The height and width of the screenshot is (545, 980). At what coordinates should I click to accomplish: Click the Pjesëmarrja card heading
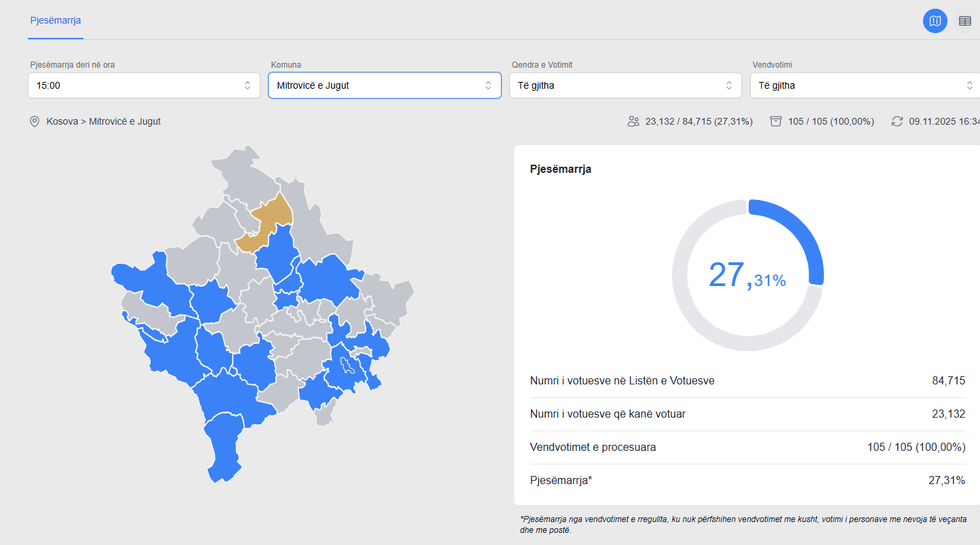pos(560,169)
